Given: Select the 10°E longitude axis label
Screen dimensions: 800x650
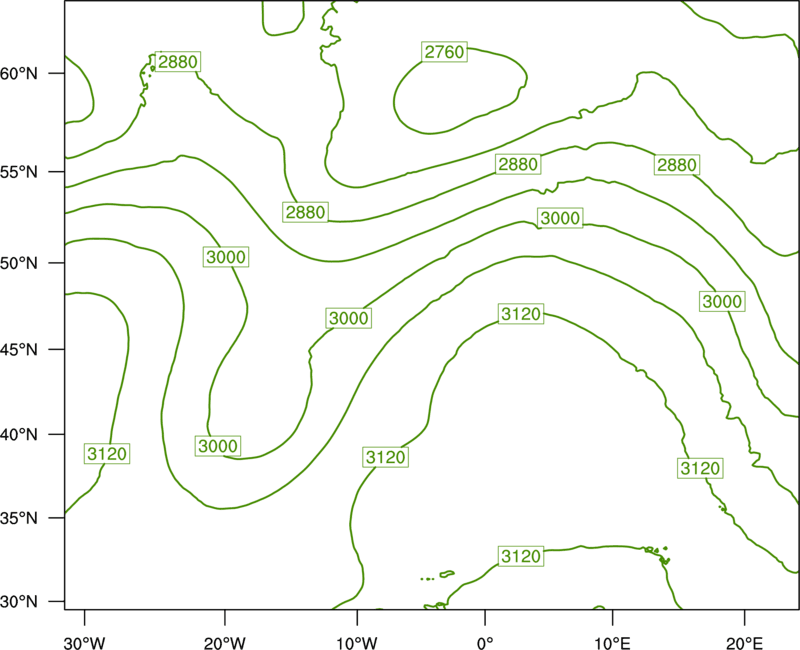Looking at the screenshot, I should point(612,643).
